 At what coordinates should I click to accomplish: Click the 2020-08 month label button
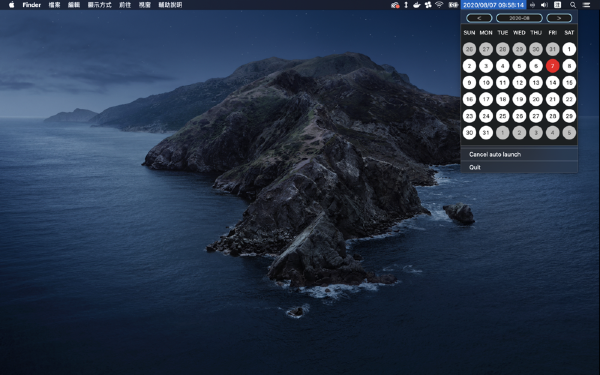(519, 18)
